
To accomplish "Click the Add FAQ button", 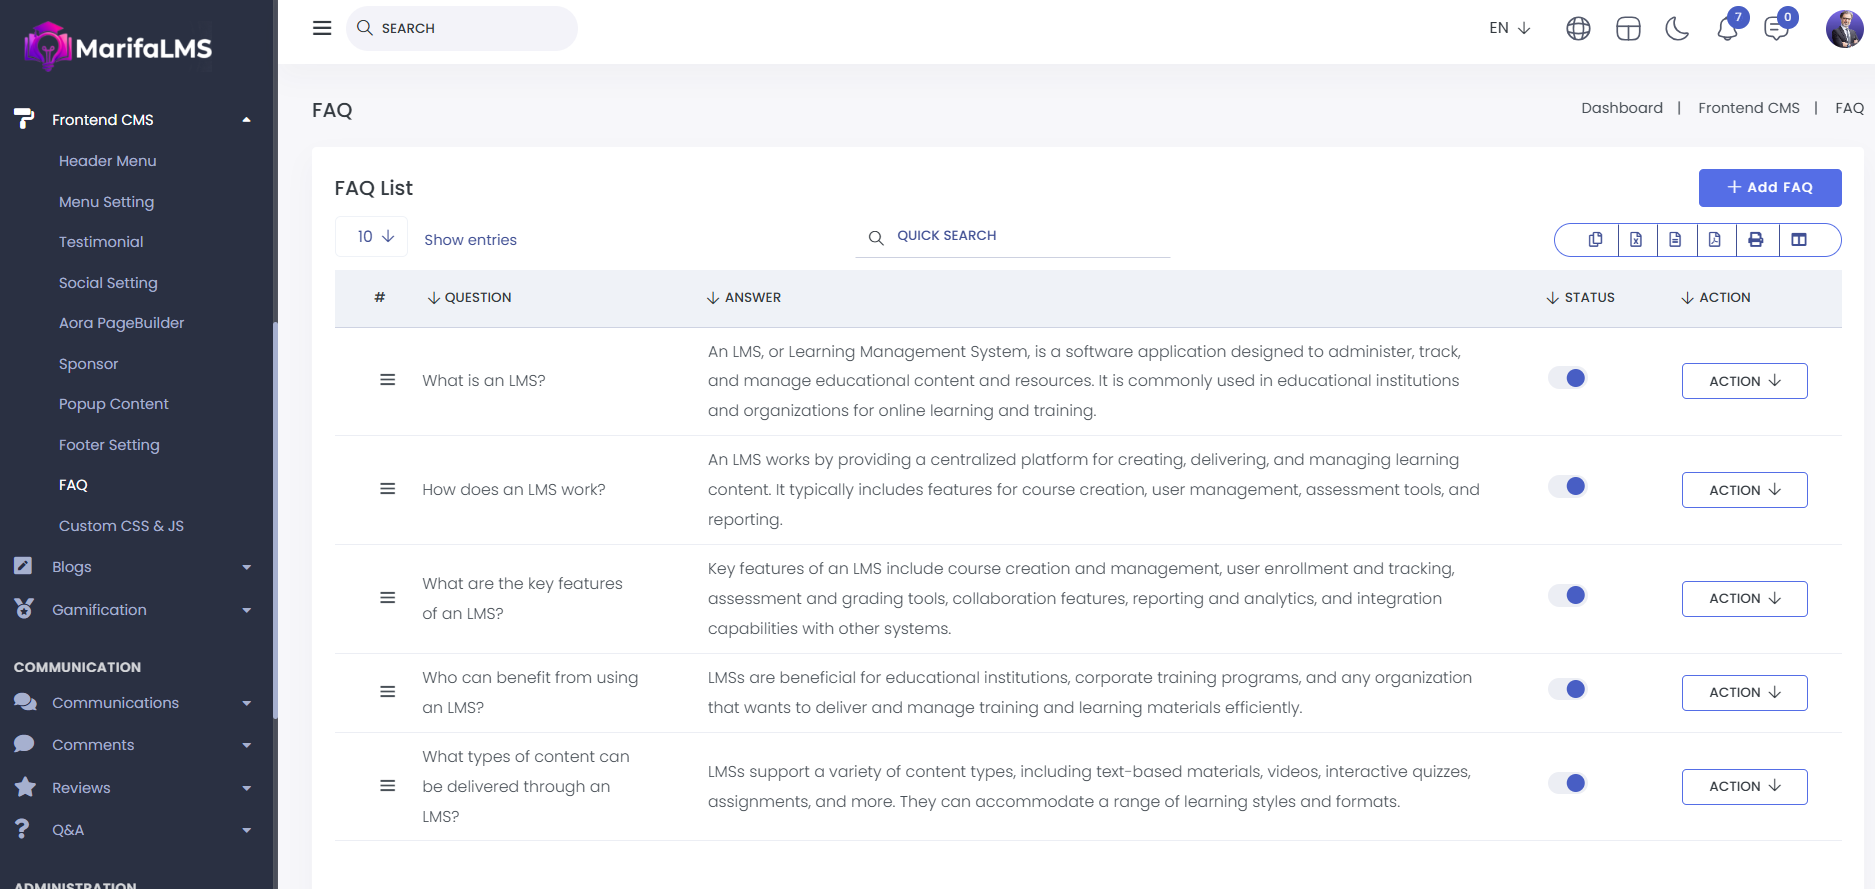I will (x=1769, y=188).
